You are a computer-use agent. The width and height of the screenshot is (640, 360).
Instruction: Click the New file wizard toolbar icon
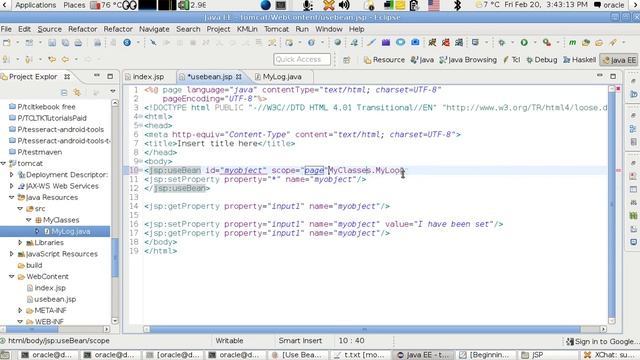click(x=7, y=42)
